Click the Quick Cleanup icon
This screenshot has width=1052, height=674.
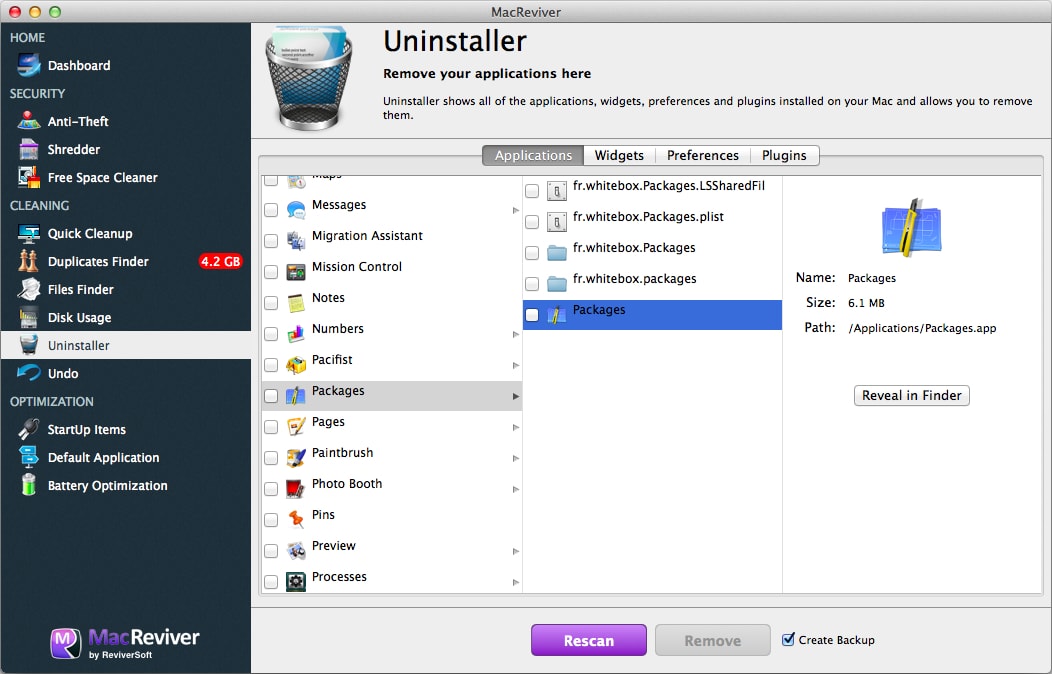click(29, 233)
